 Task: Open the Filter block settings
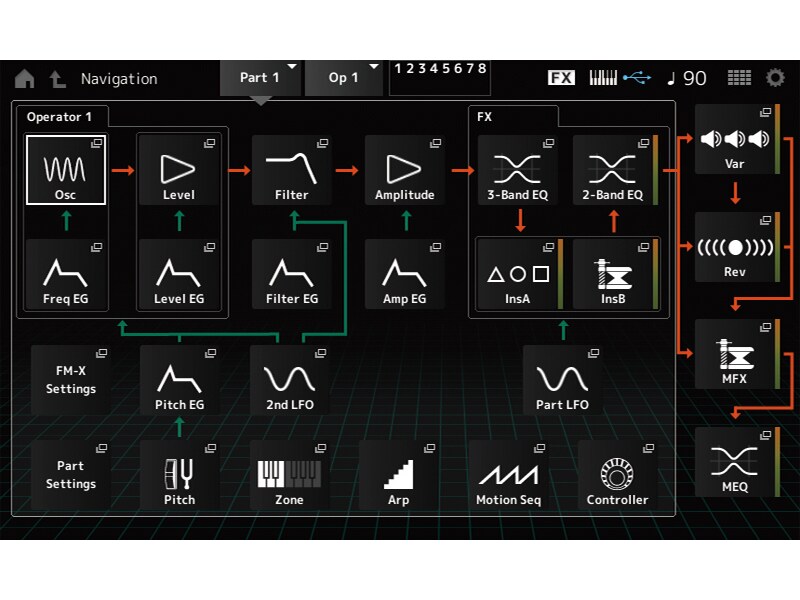tap(292, 170)
